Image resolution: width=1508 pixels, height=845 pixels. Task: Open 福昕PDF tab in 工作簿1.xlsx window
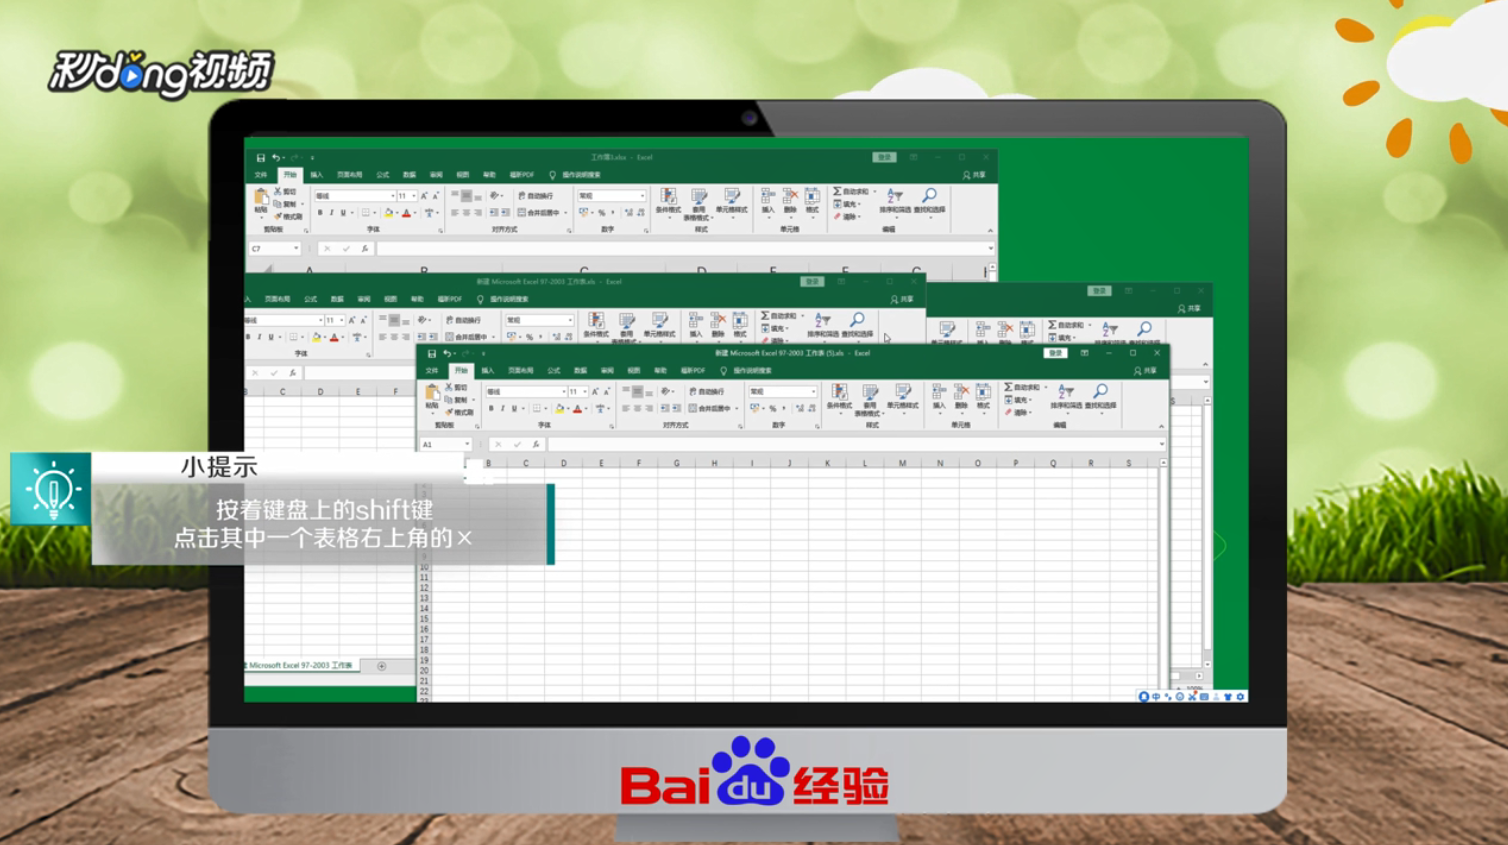[522, 175]
